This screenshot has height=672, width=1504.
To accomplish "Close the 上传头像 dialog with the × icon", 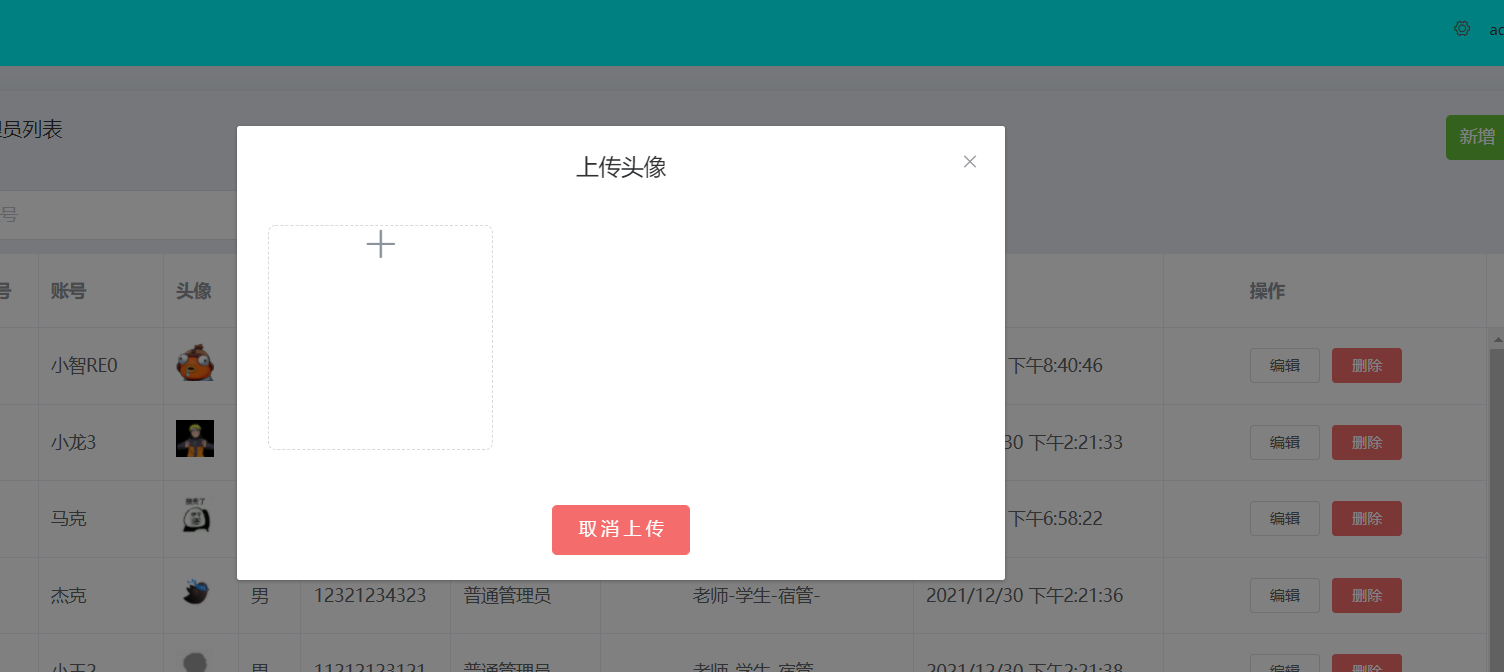I will coord(969,161).
